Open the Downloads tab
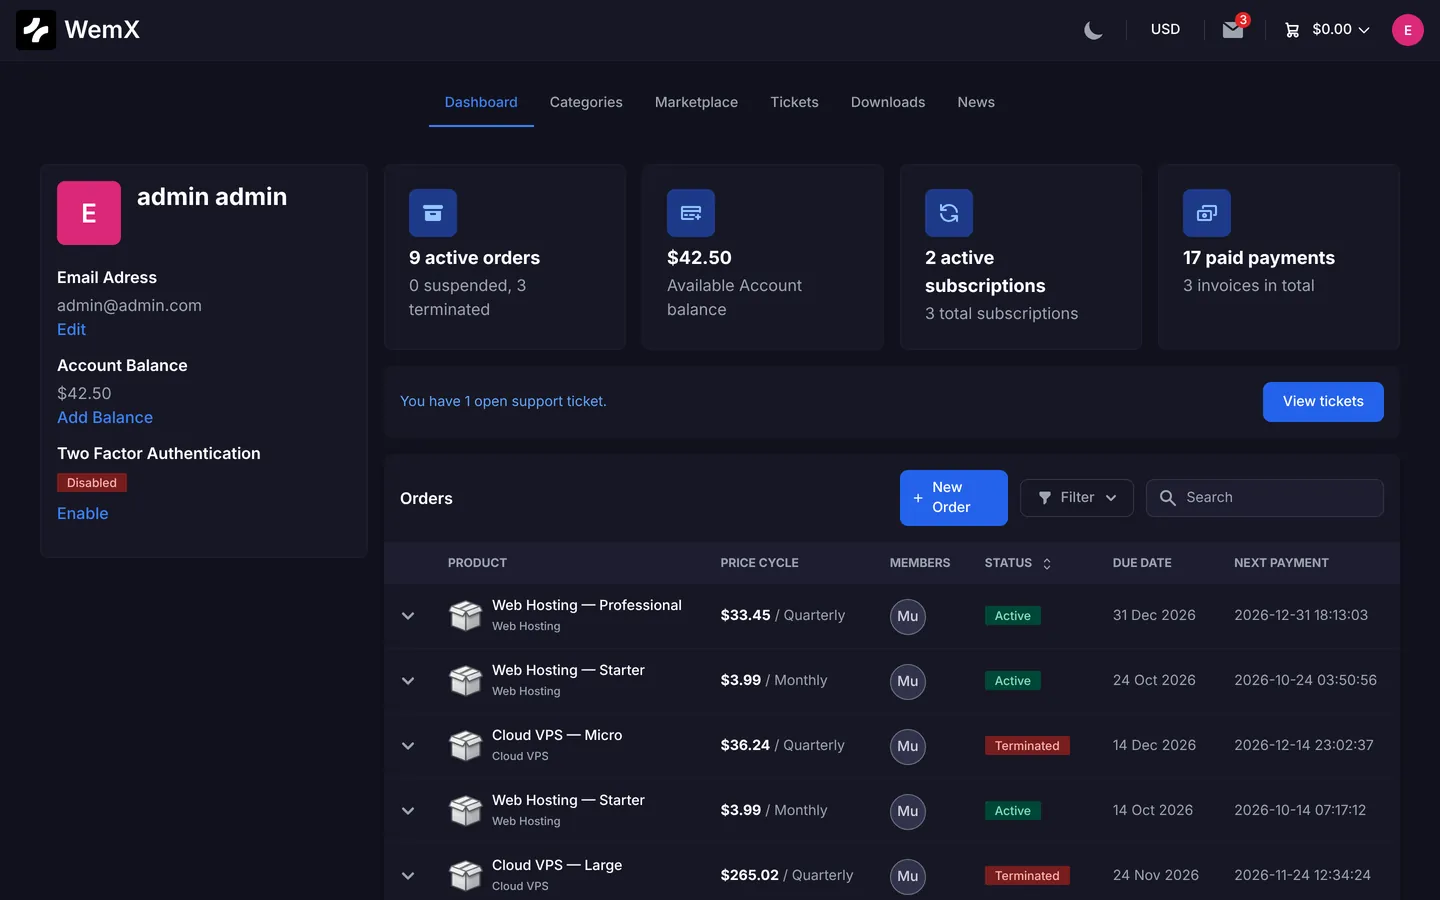 point(888,102)
